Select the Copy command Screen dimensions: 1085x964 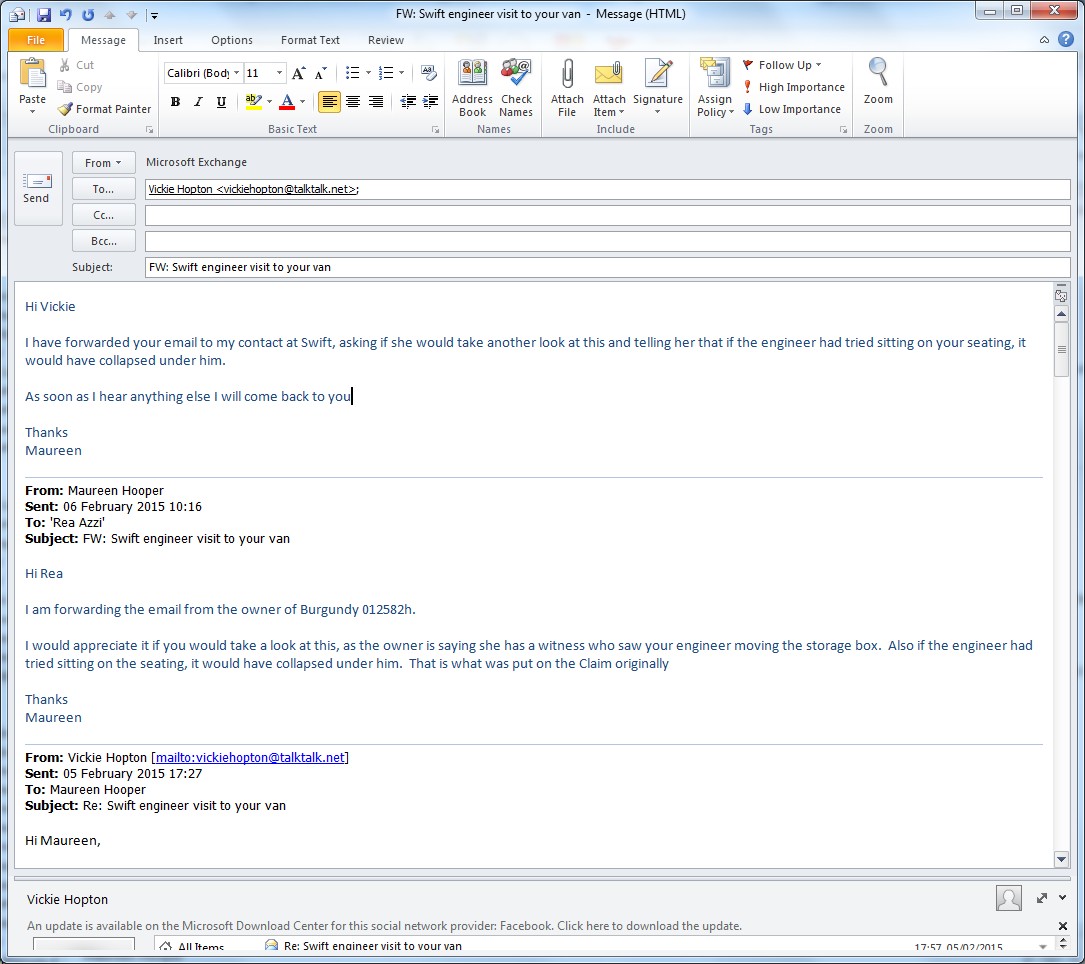coord(80,87)
